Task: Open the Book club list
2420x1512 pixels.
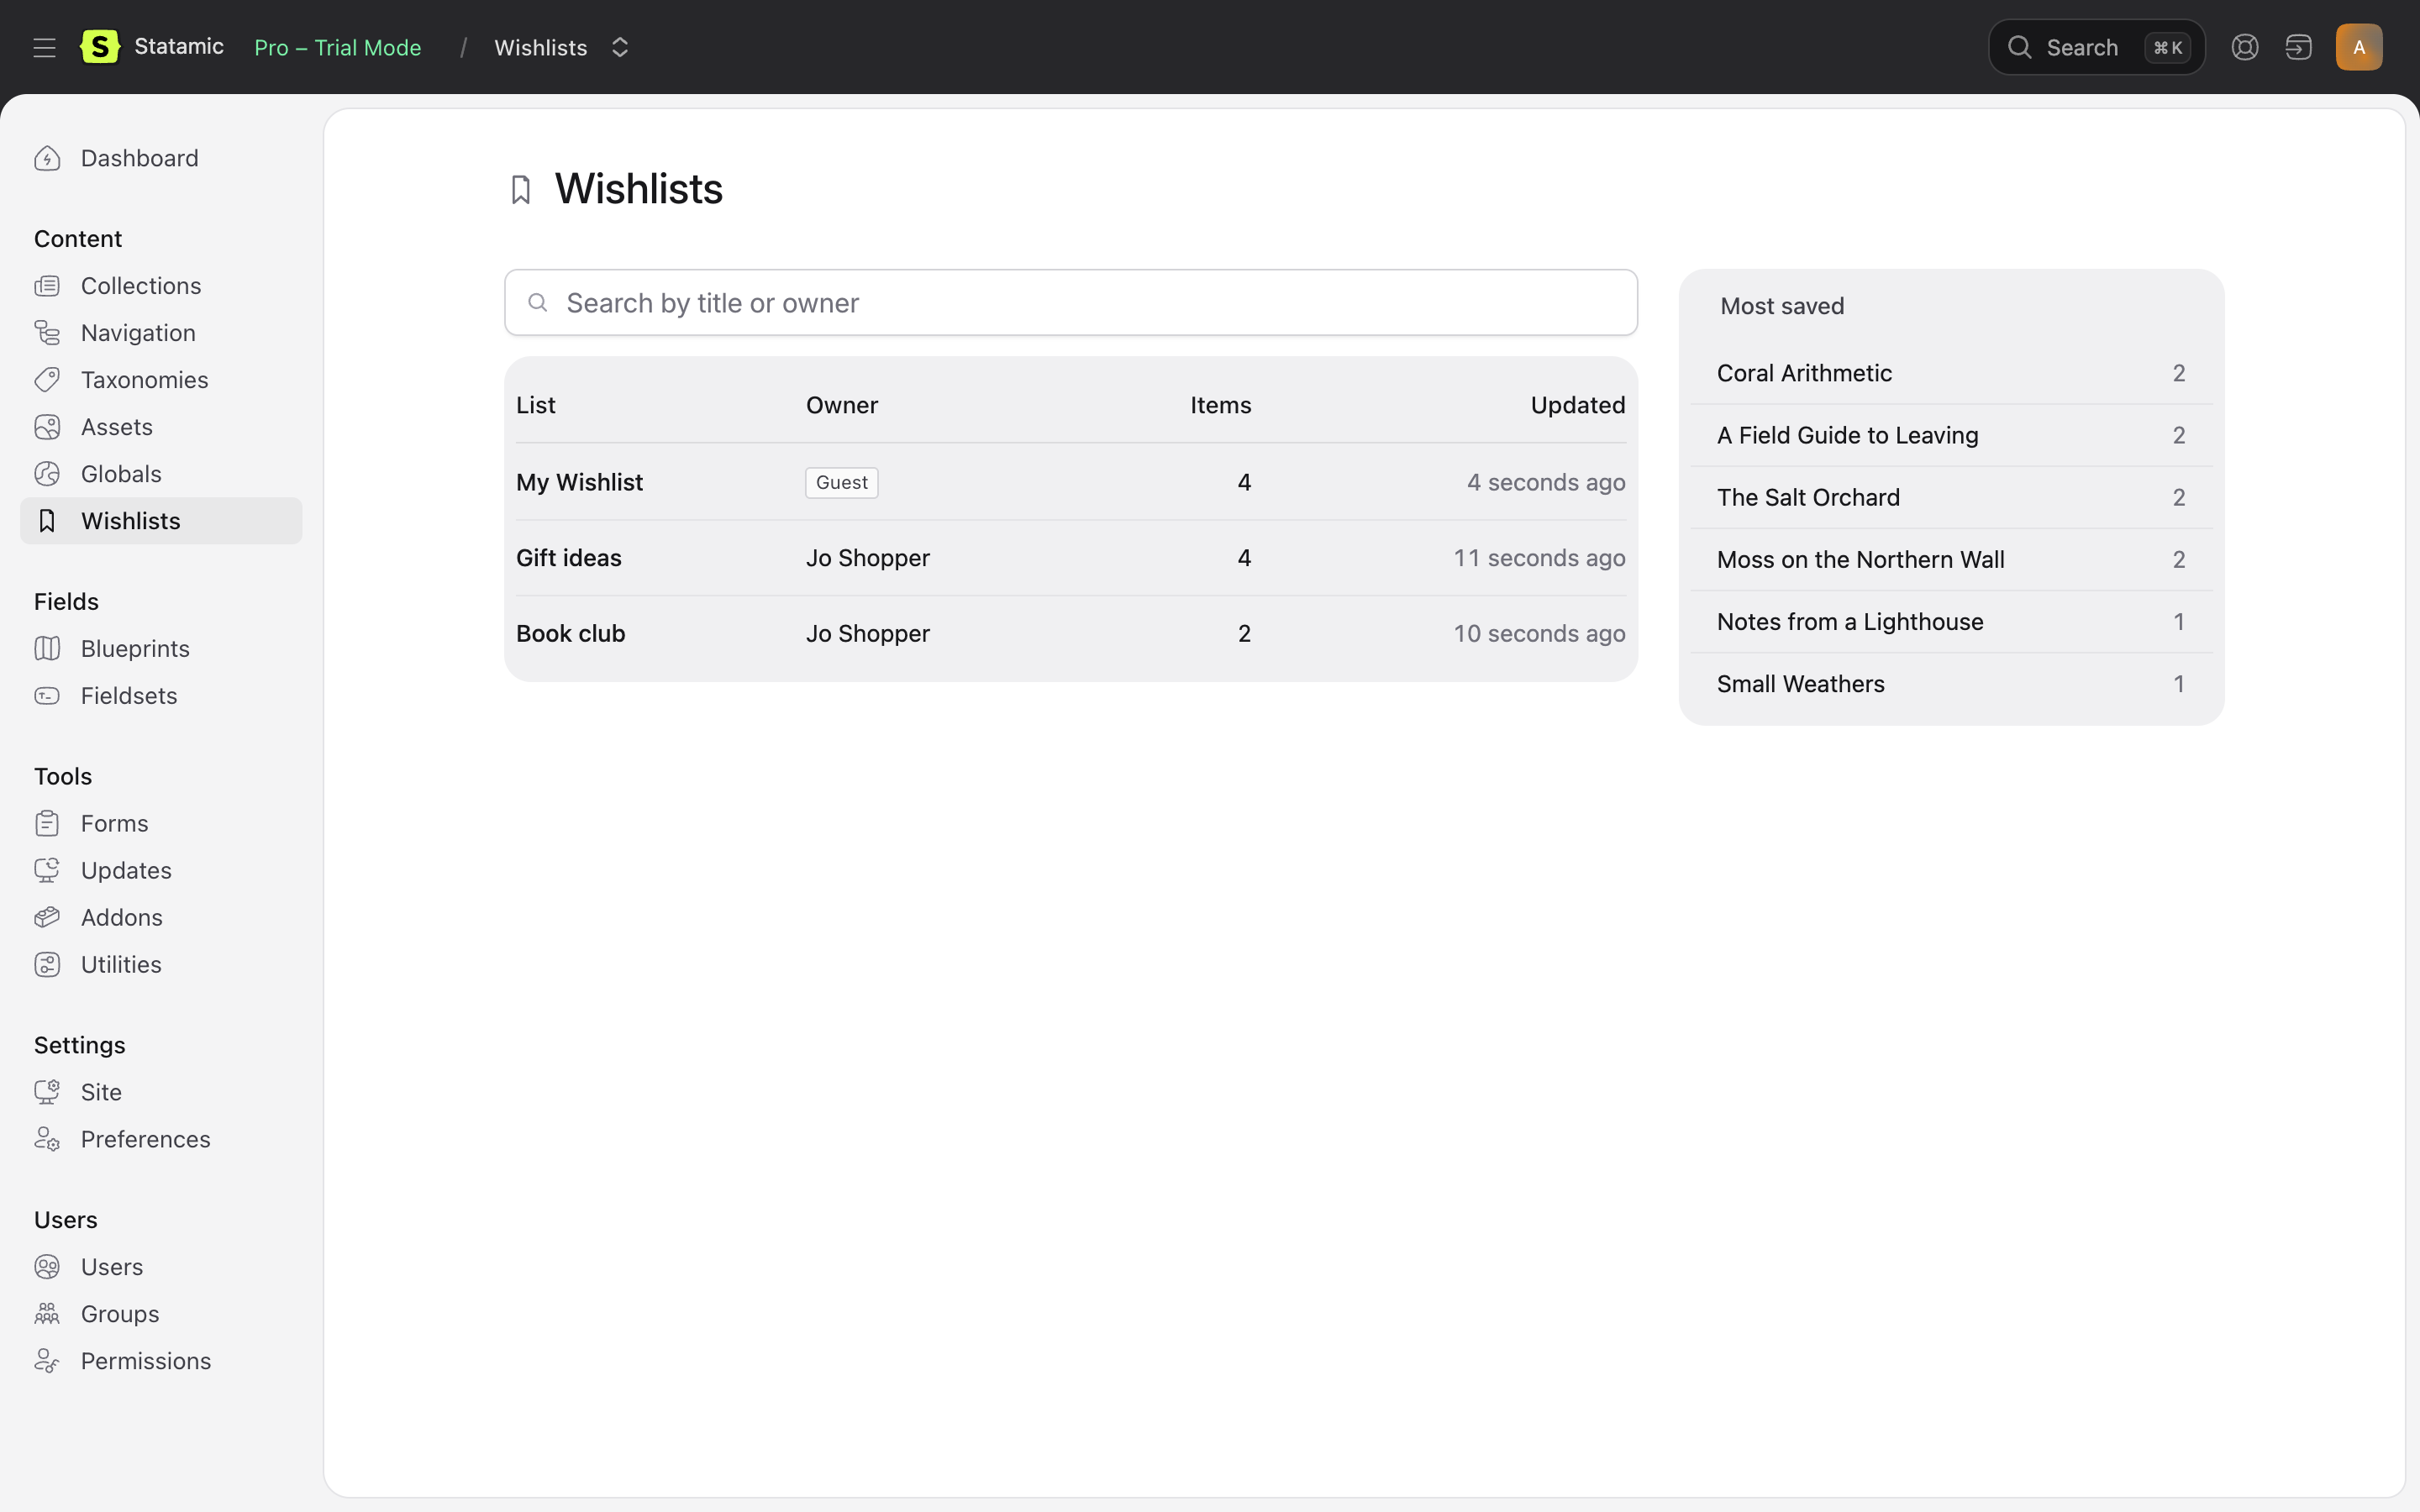Action: (570, 633)
